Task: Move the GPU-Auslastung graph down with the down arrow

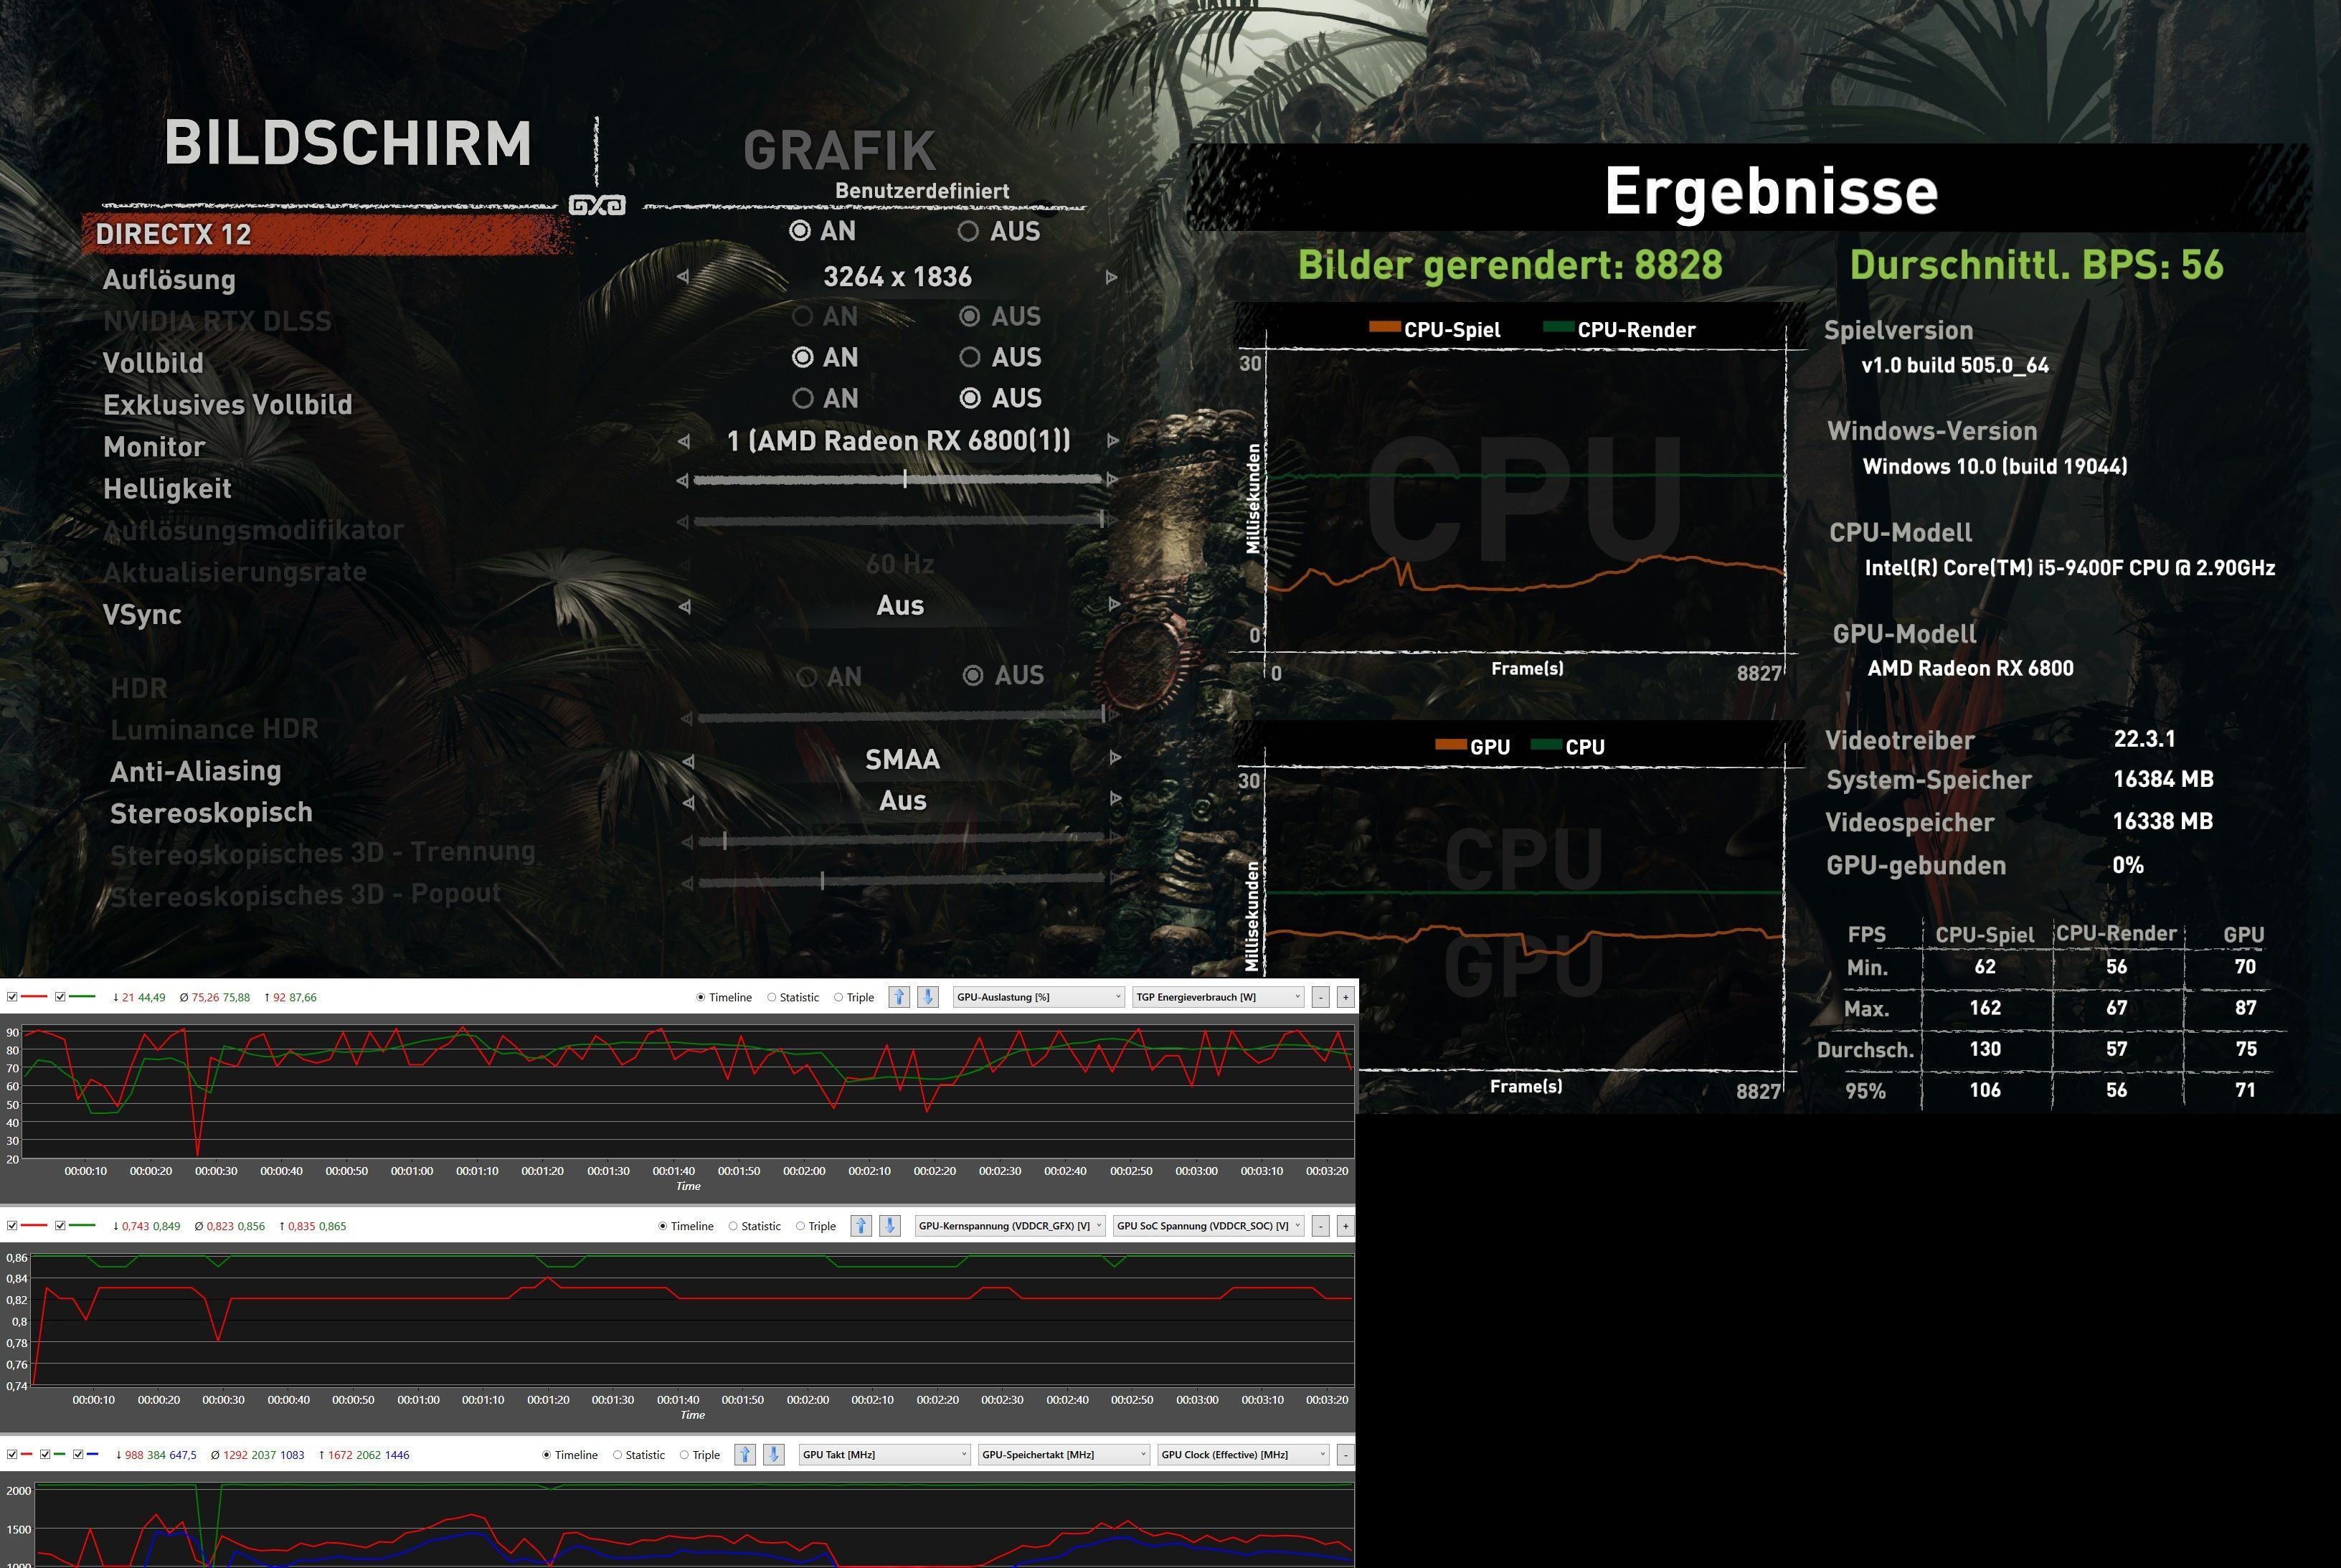Action: pyautogui.click(x=928, y=997)
